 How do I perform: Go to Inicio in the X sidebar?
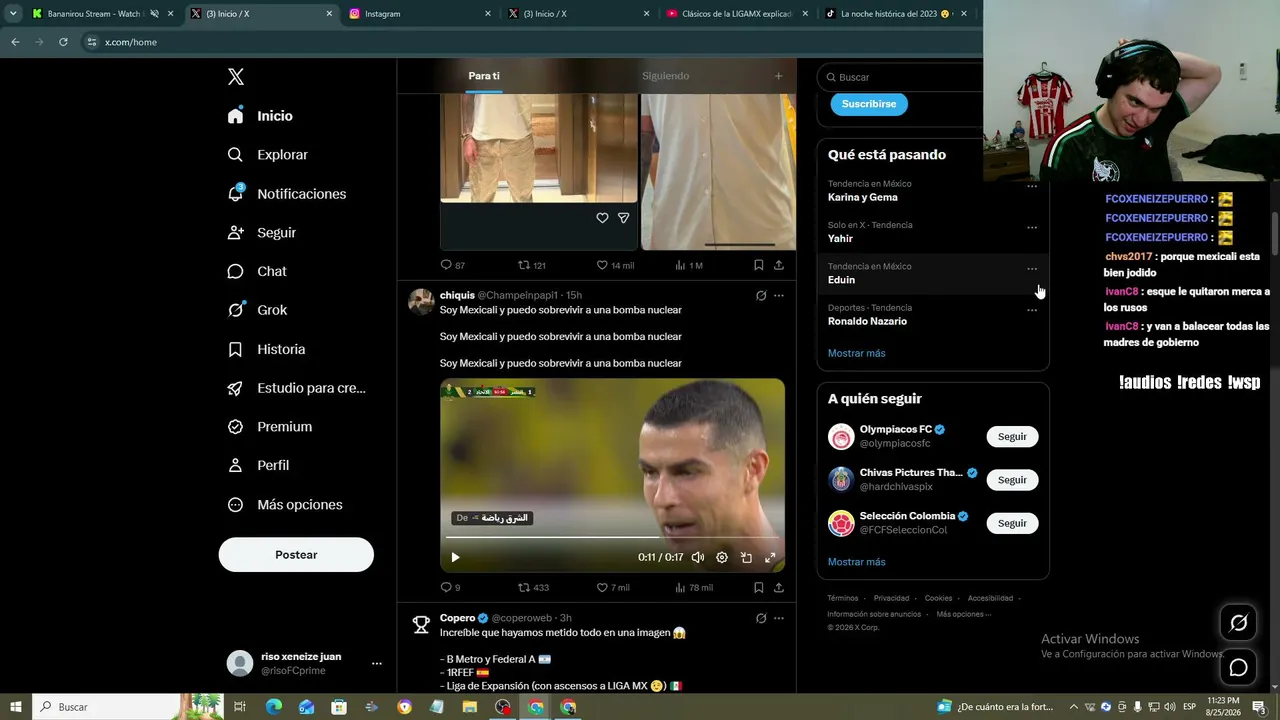[x=260, y=116]
